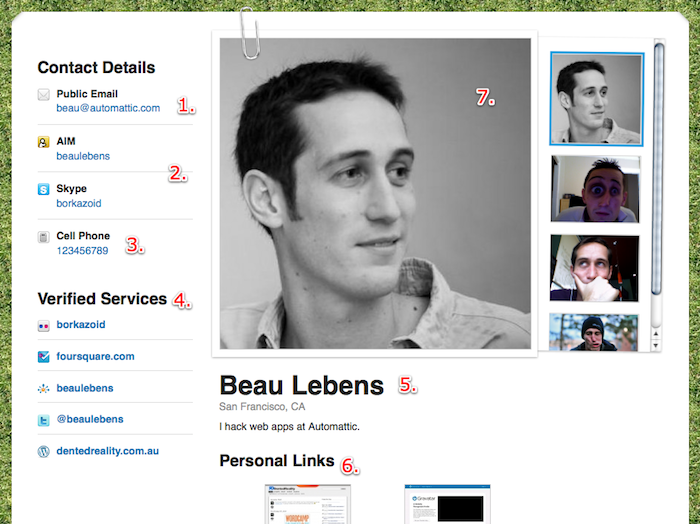The width and height of the screenshot is (700, 524).
Task: Click the scroll up arrow in photo gallery
Action: (658, 334)
